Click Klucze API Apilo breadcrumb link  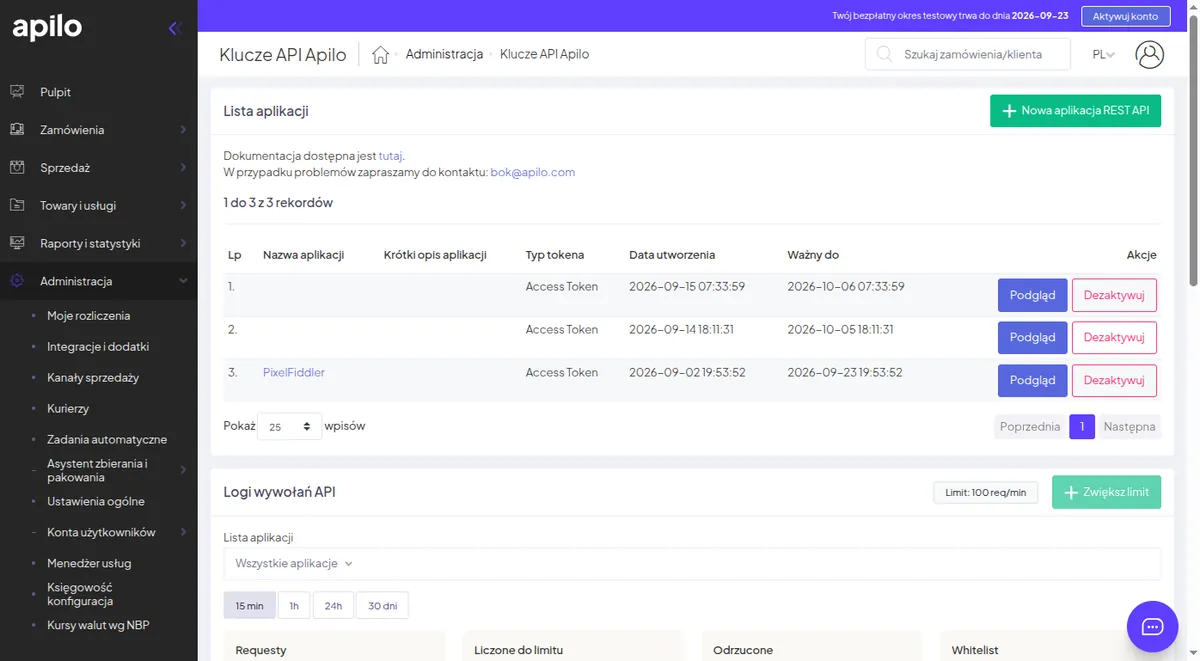pyautogui.click(x=544, y=54)
